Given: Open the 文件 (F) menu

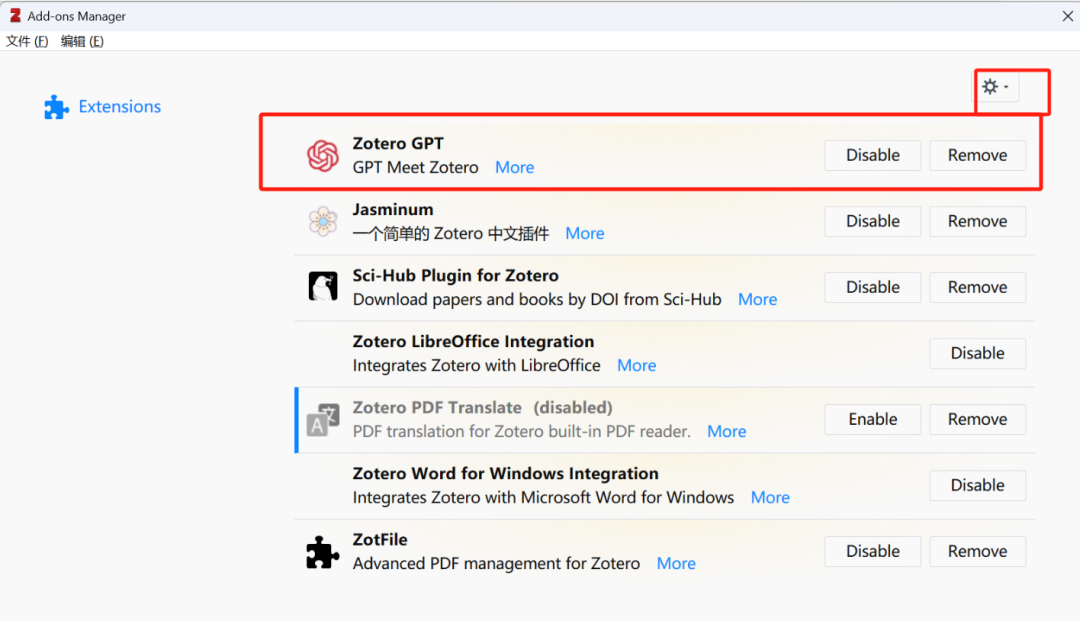Looking at the screenshot, I should (x=27, y=41).
